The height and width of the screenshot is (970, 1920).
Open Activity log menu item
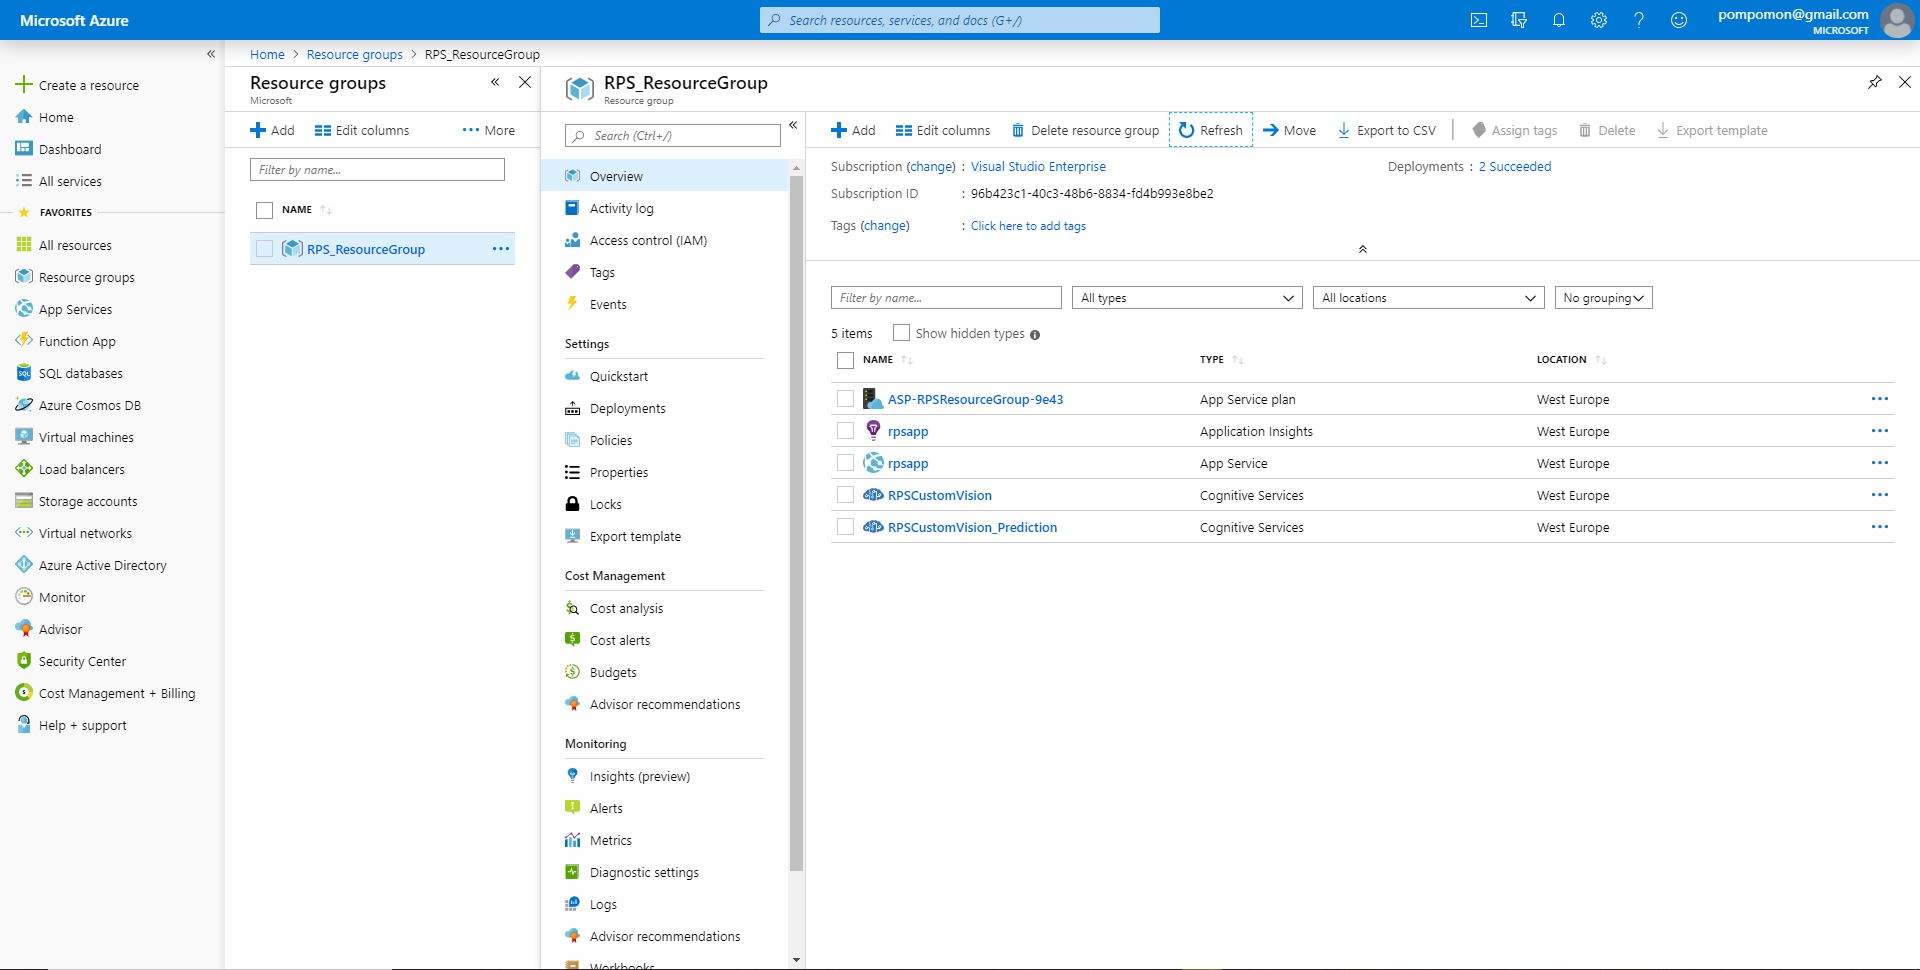coord(621,208)
